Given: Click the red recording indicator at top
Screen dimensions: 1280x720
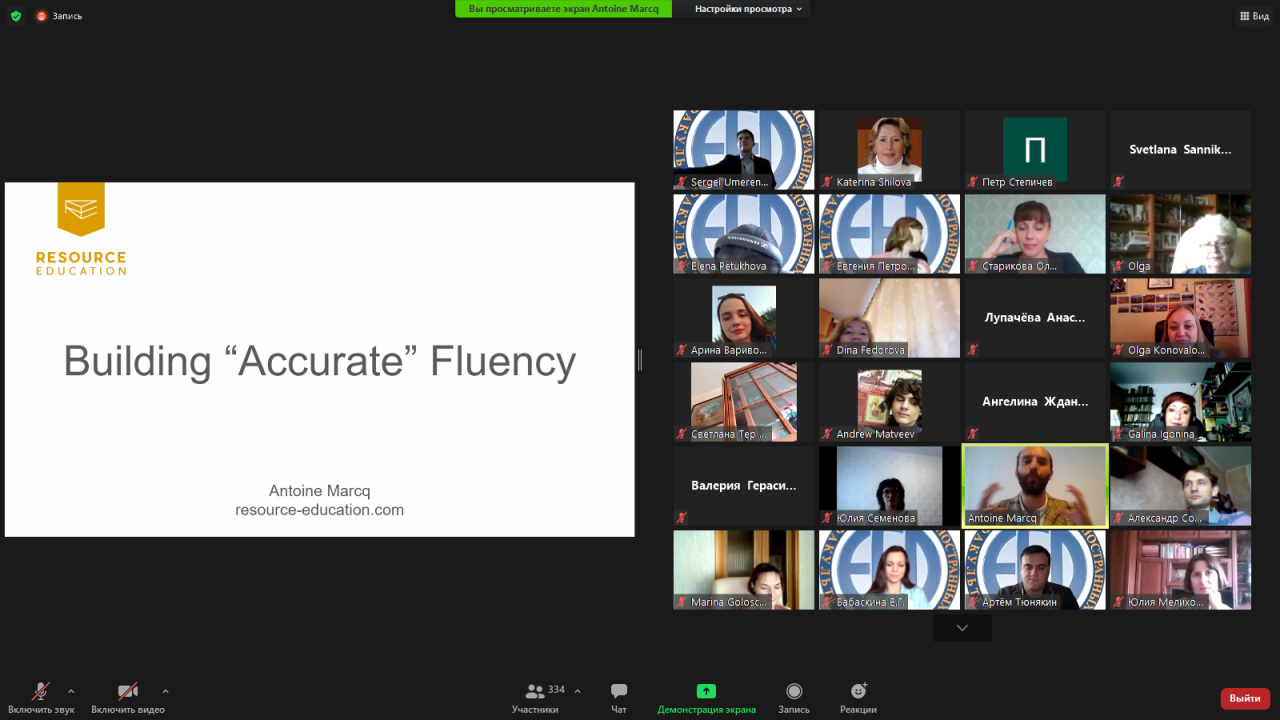Looking at the screenshot, I should (42, 16).
